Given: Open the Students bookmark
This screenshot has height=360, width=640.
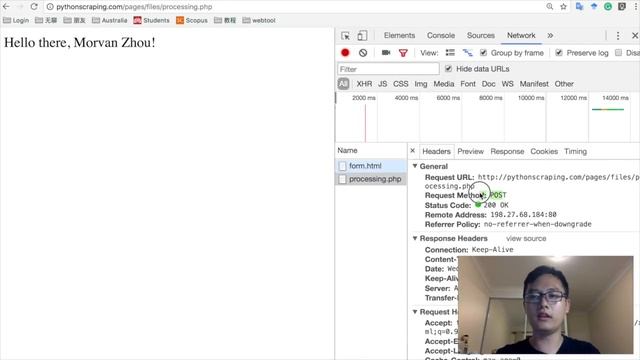Looking at the screenshot, I should click(x=151, y=20).
